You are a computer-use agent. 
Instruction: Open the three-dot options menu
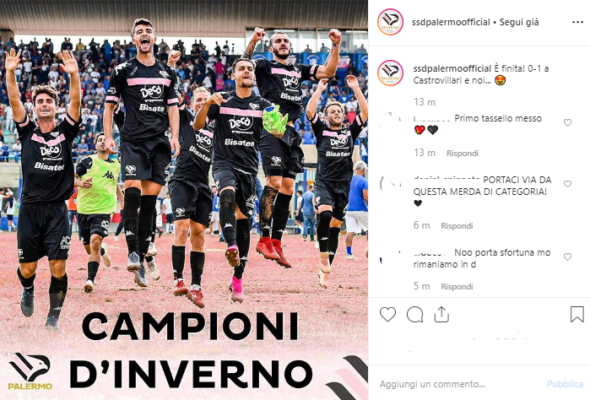pos(578,22)
